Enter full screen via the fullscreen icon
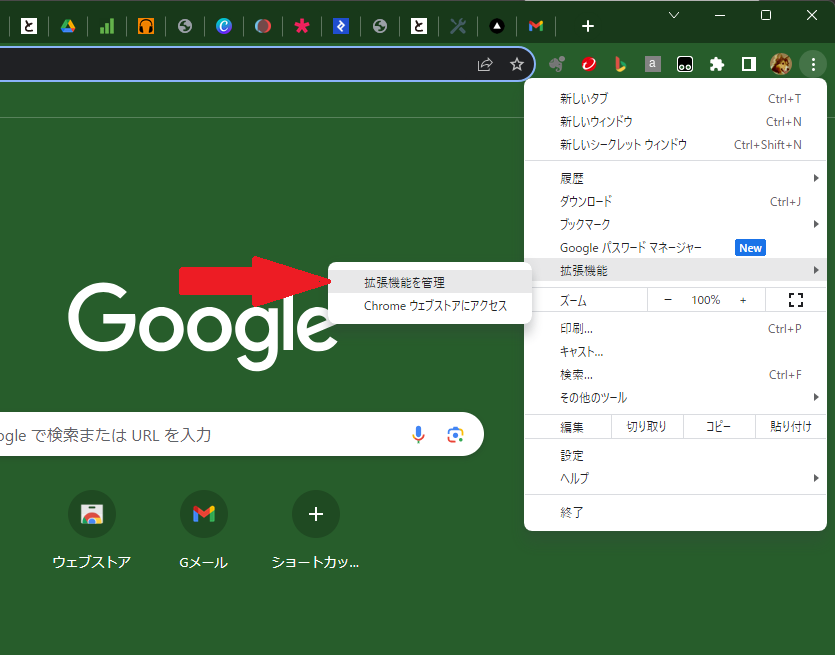835x655 pixels. [x=796, y=299]
